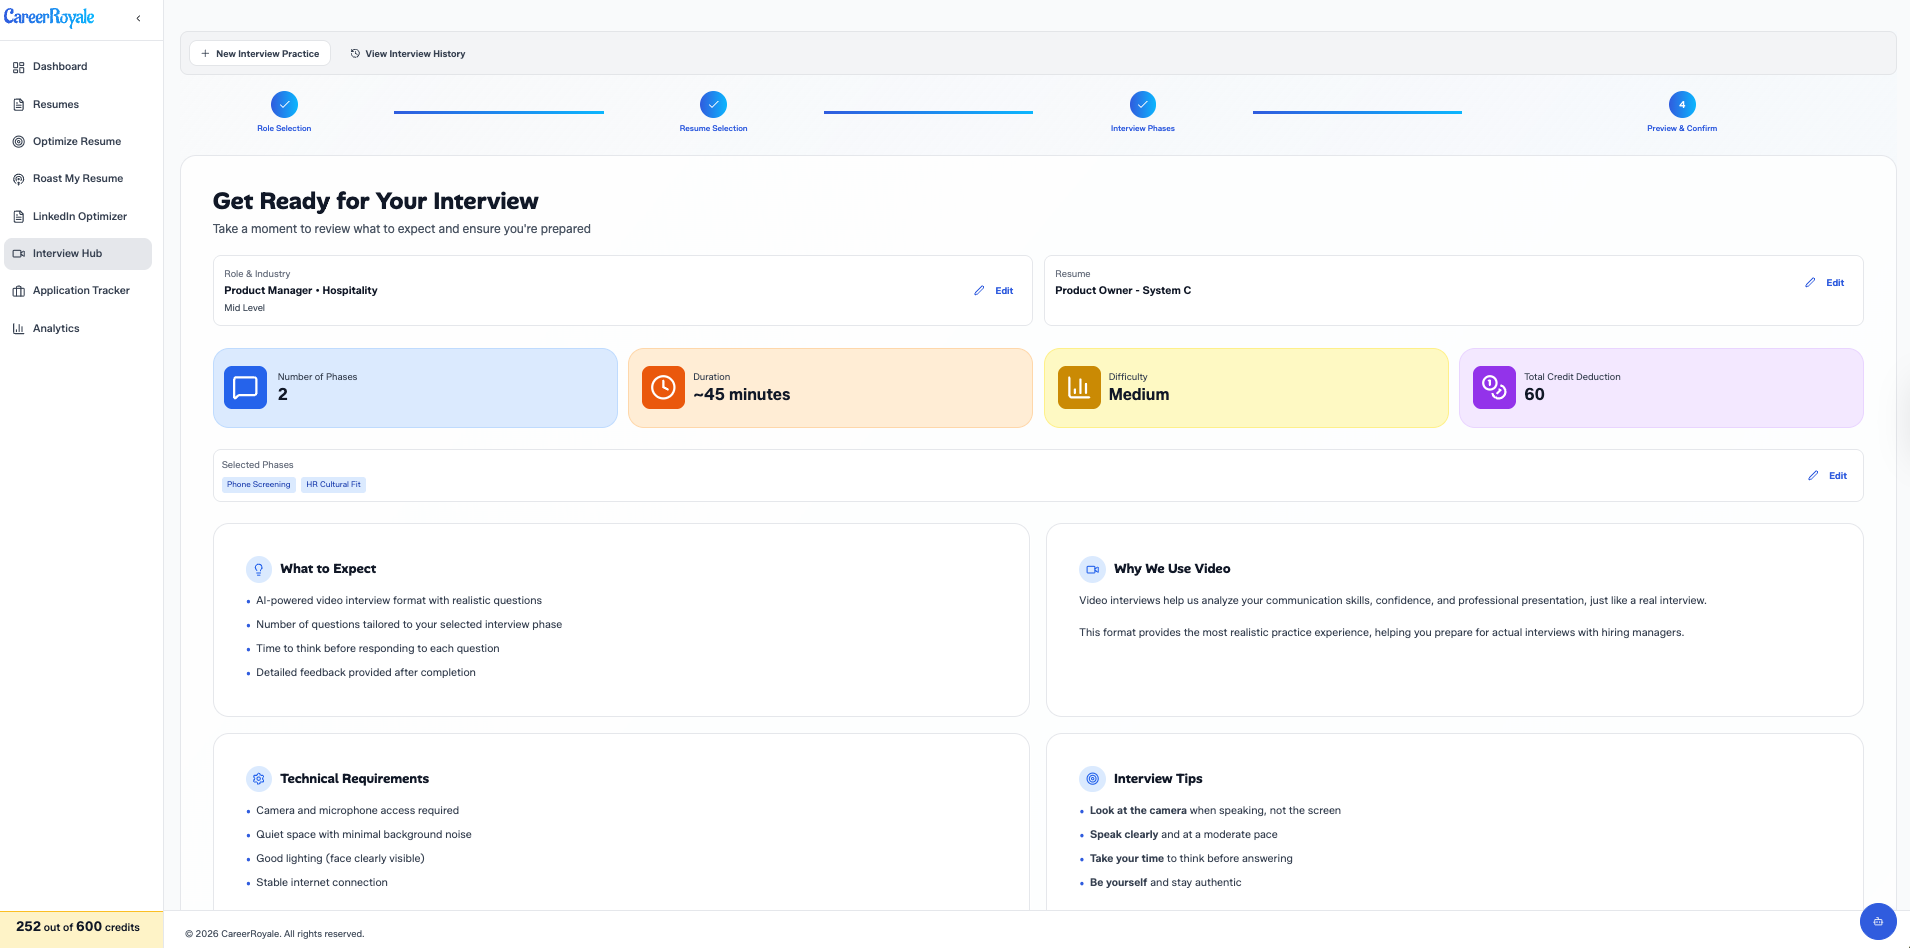Open the Interview Hub section
Image resolution: width=1910 pixels, height=948 pixels.
[67, 253]
